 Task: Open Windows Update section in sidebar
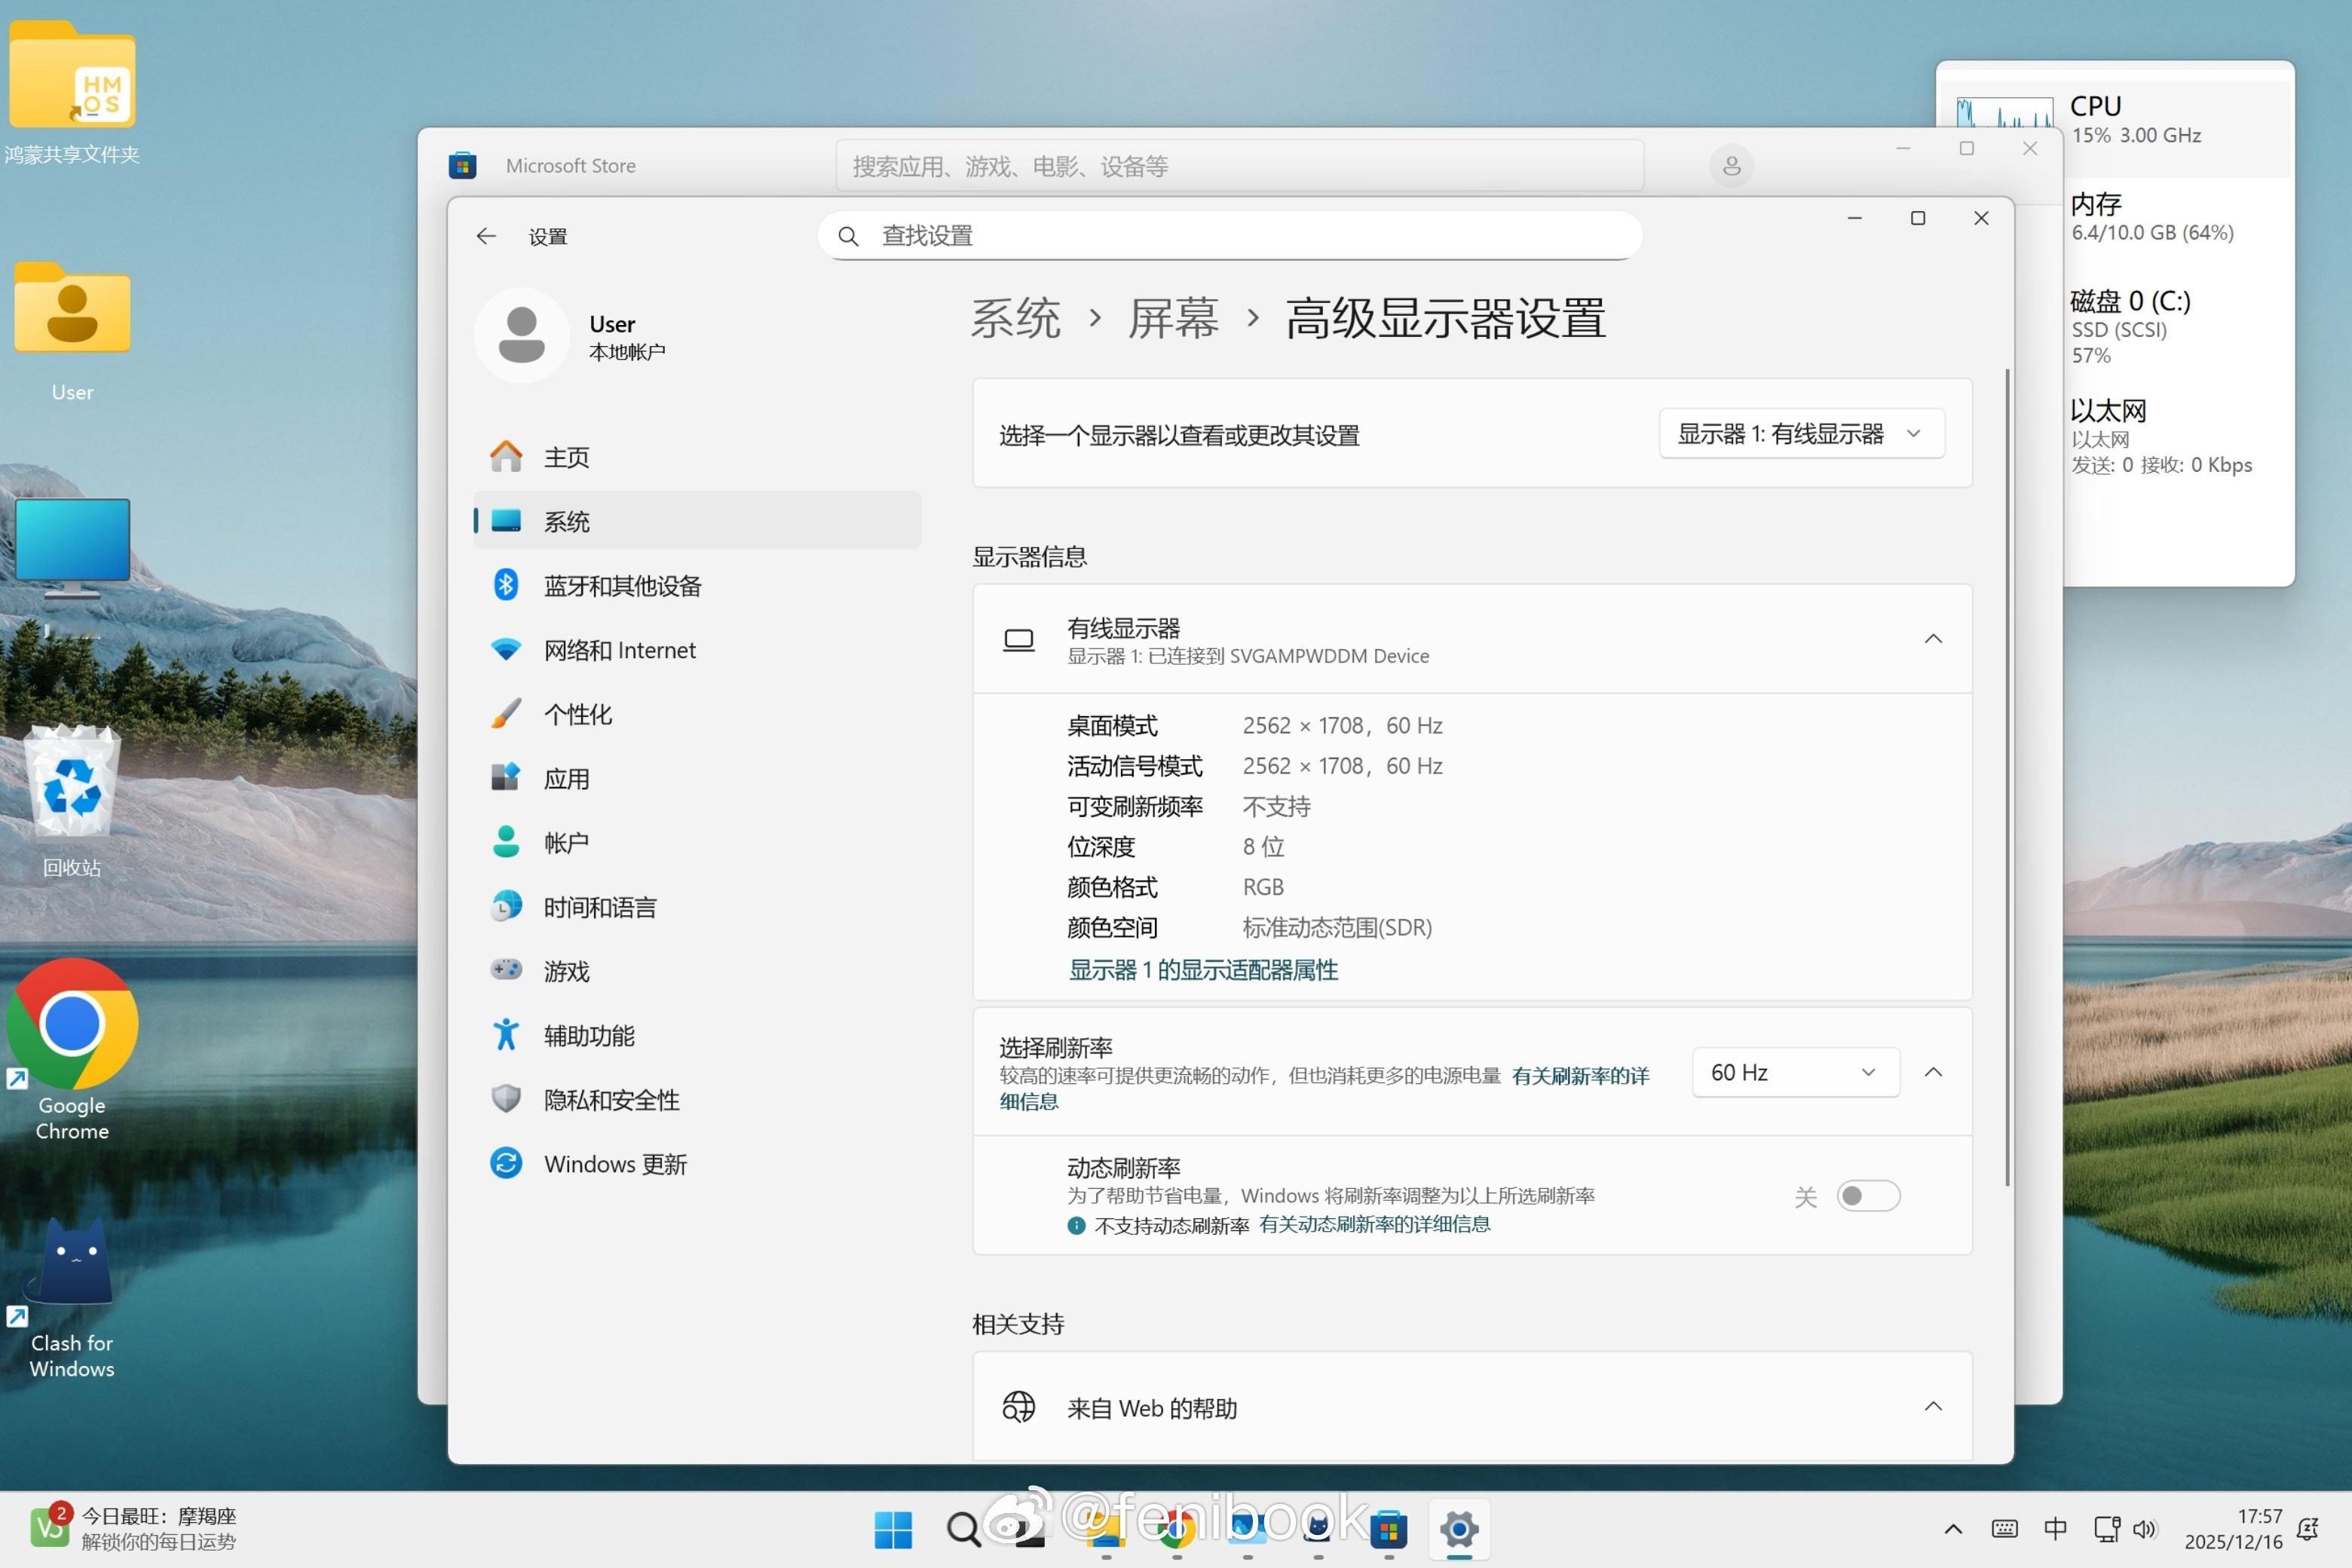pos(614,1164)
